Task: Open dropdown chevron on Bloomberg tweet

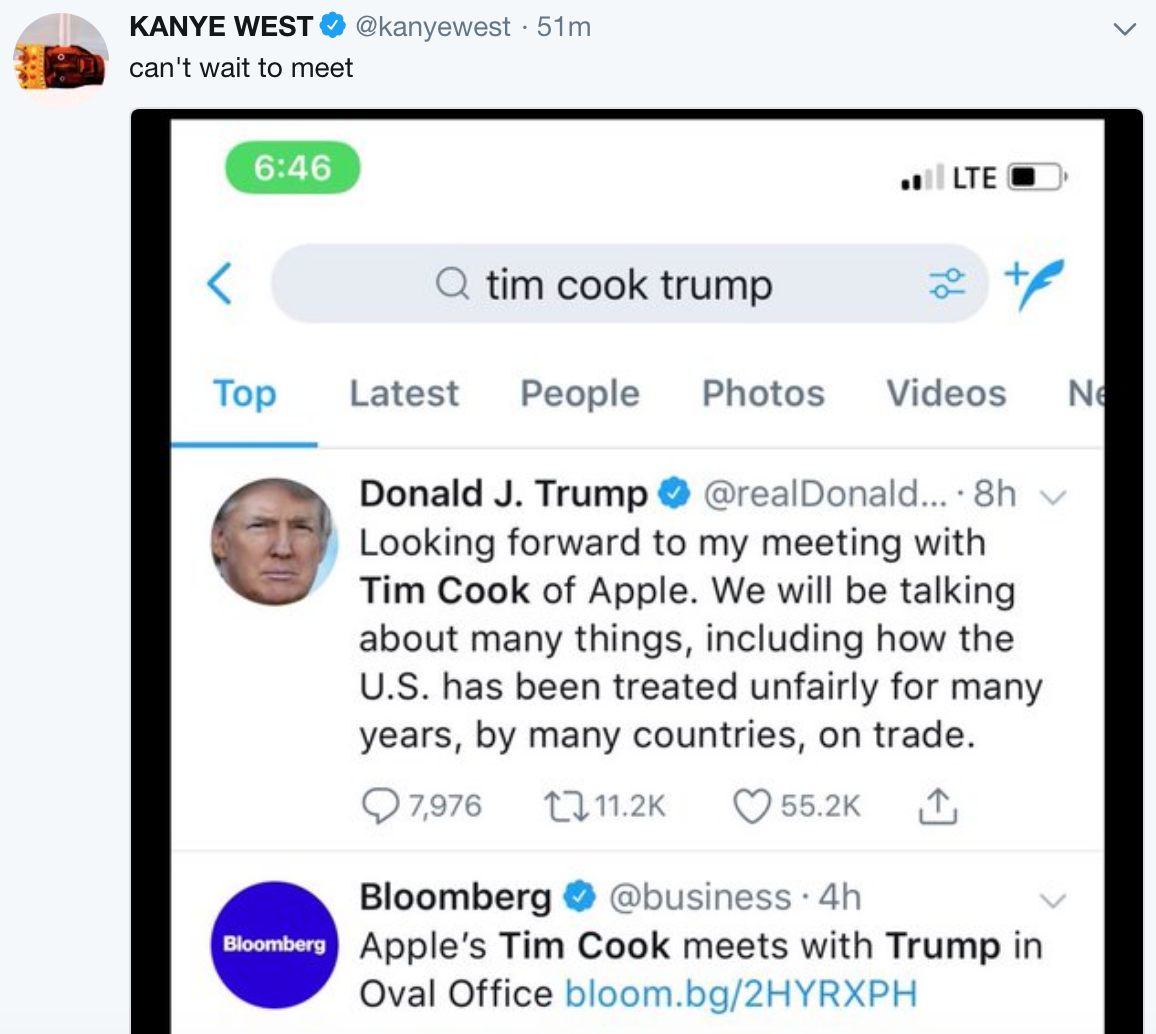Action: tap(1053, 900)
